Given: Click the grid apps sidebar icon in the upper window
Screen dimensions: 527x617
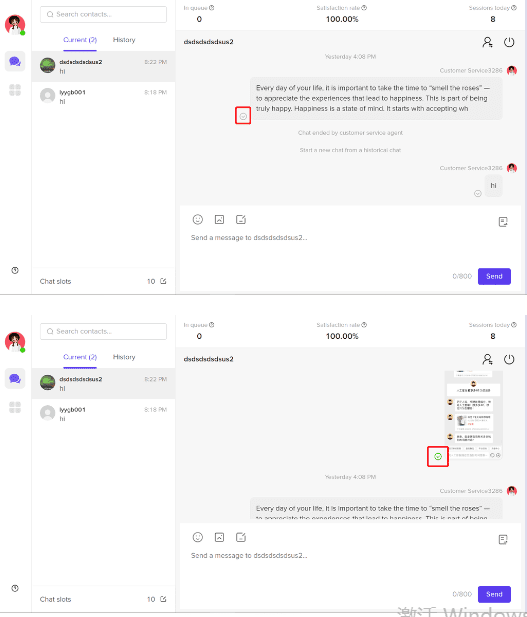Looking at the screenshot, I should point(15,90).
